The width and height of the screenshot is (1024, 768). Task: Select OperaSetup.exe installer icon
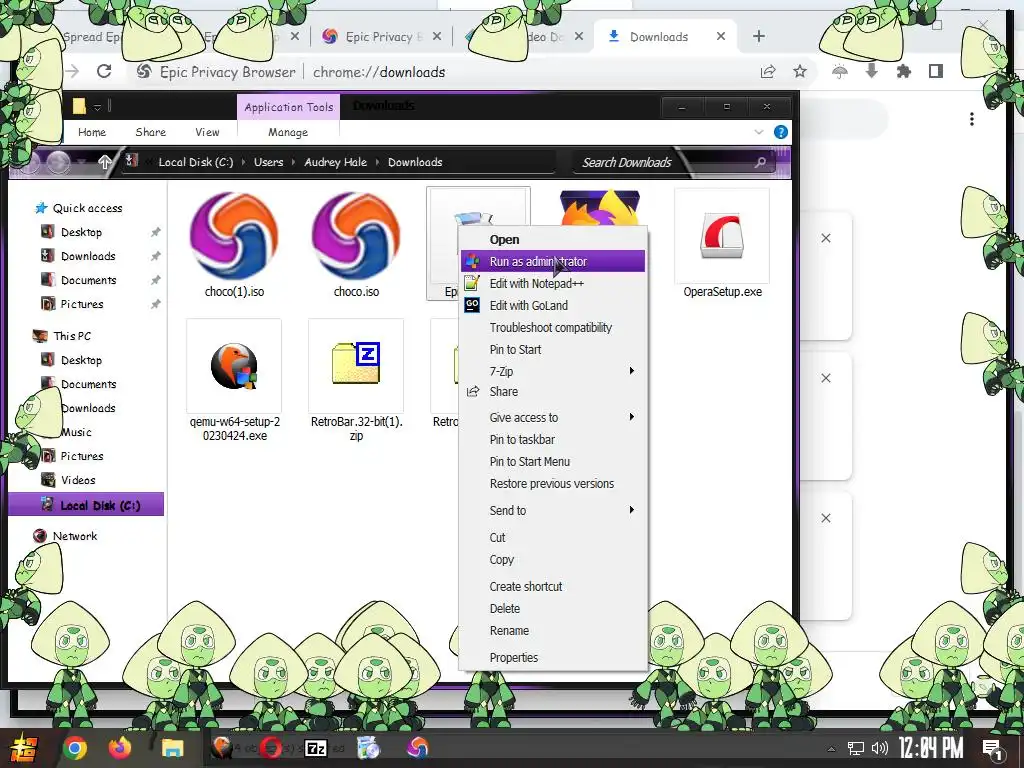[x=722, y=236]
